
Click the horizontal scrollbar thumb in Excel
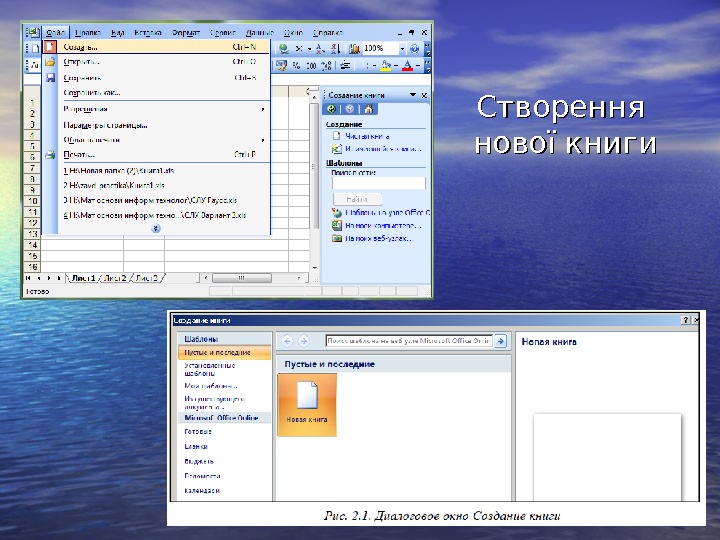coord(242,278)
